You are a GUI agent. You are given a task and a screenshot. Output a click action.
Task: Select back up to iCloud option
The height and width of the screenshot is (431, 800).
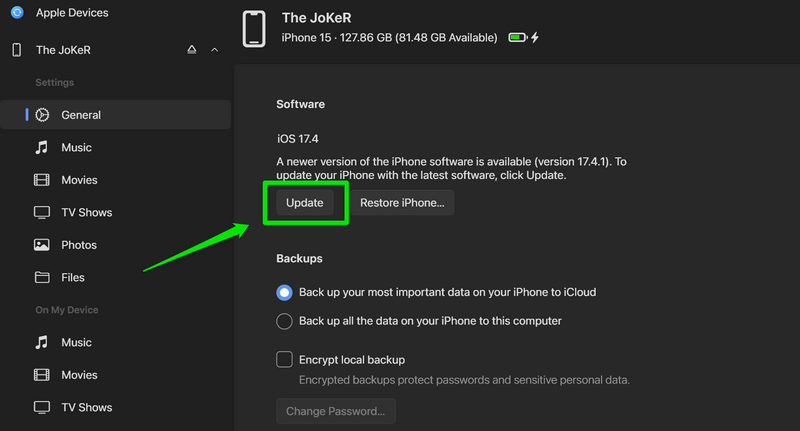[x=284, y=293]
